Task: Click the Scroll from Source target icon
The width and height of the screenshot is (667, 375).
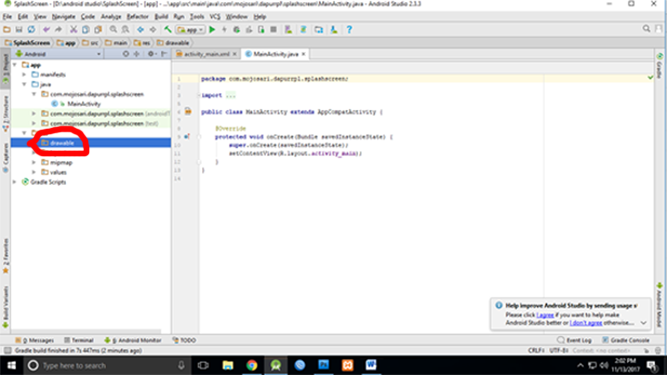Action: click(125, 54)
